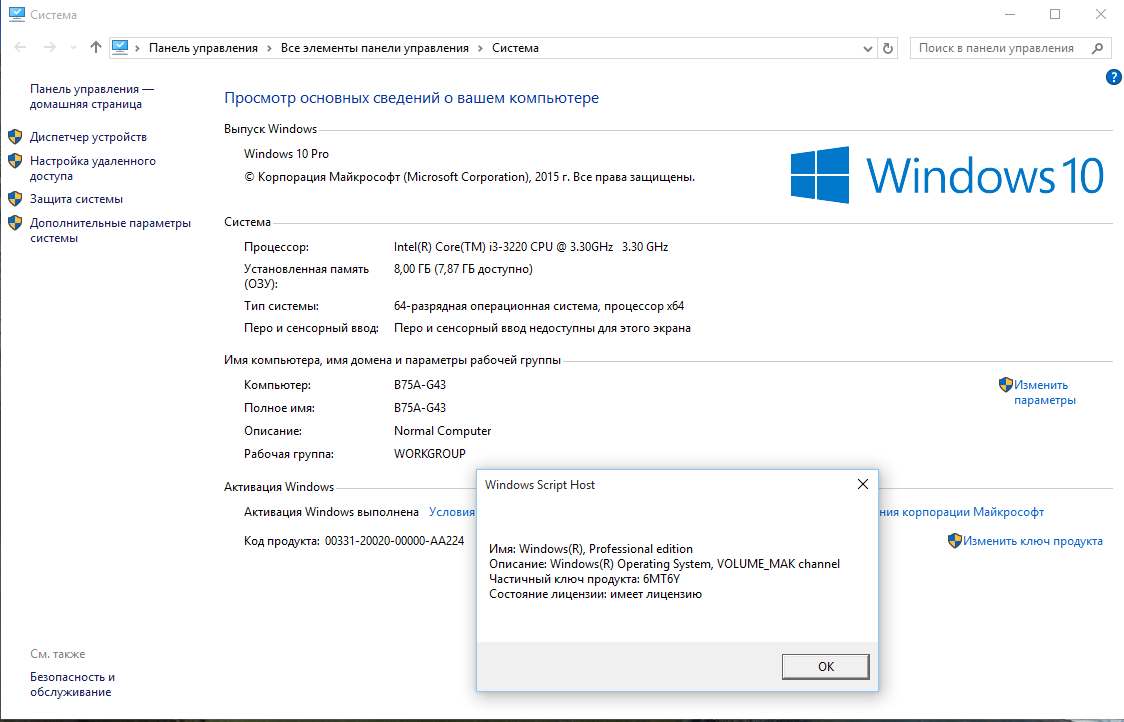Click 'Перо и сенсорный ввод недоступны' value
Screen dimensions: 1124x722
[x=542, y=328]
